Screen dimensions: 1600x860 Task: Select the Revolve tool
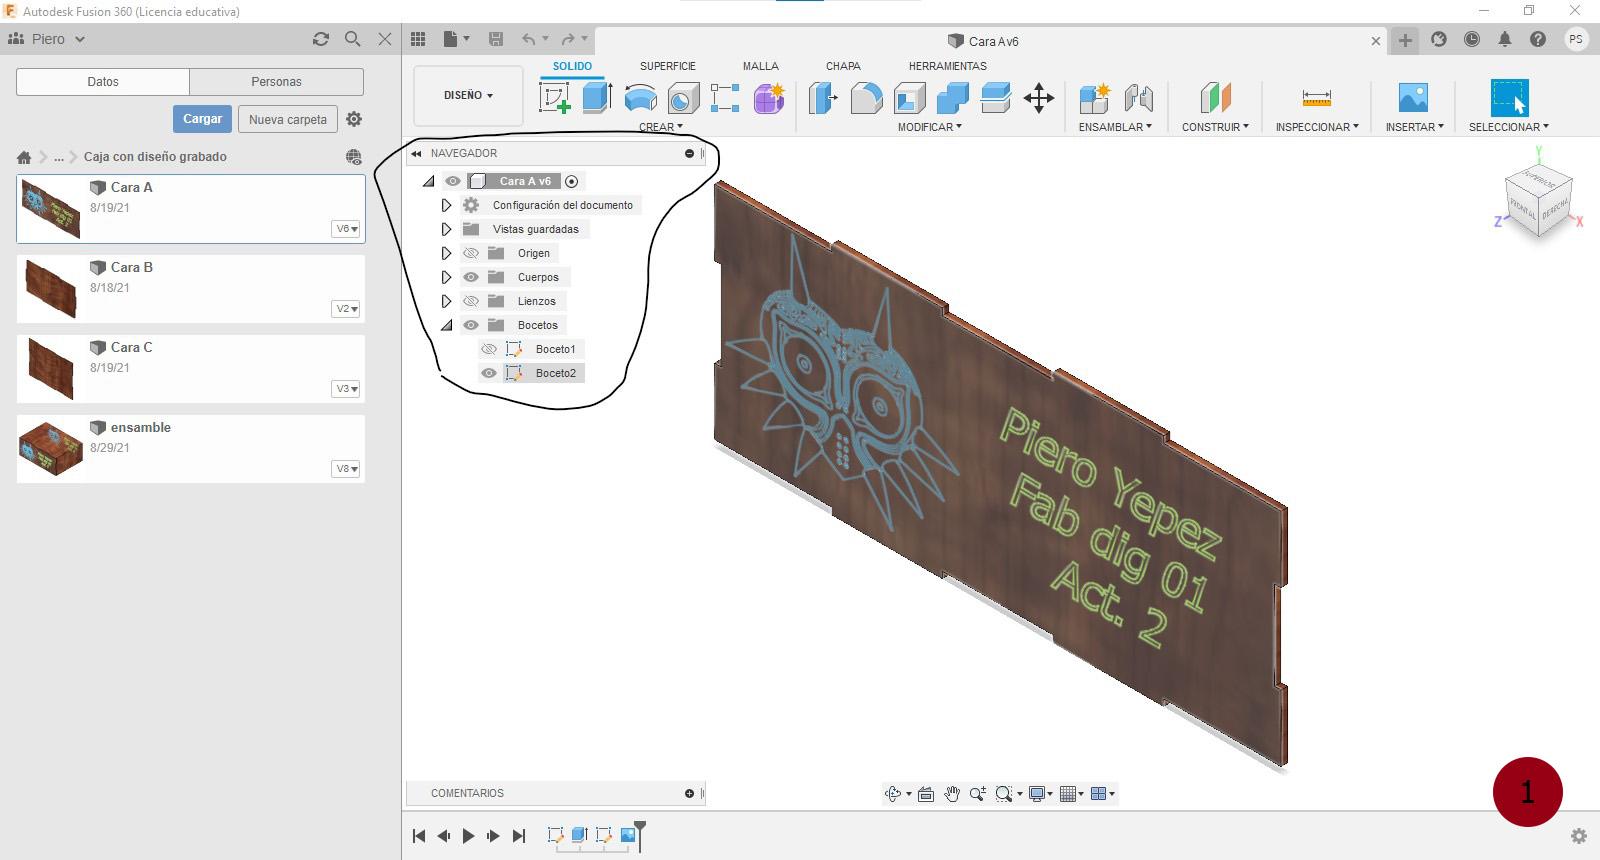pyautogui.click(x=640, y=98)
